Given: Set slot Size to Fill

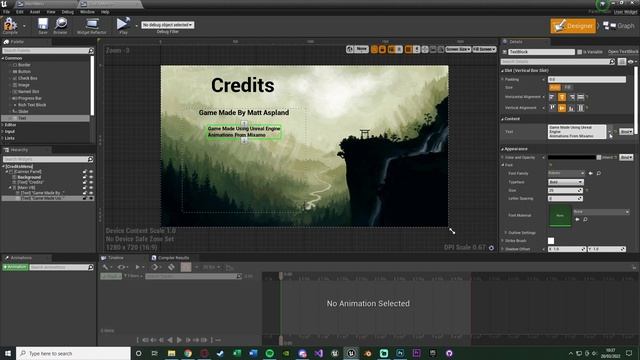Looking at the screenshot, I should pos(567,87).
